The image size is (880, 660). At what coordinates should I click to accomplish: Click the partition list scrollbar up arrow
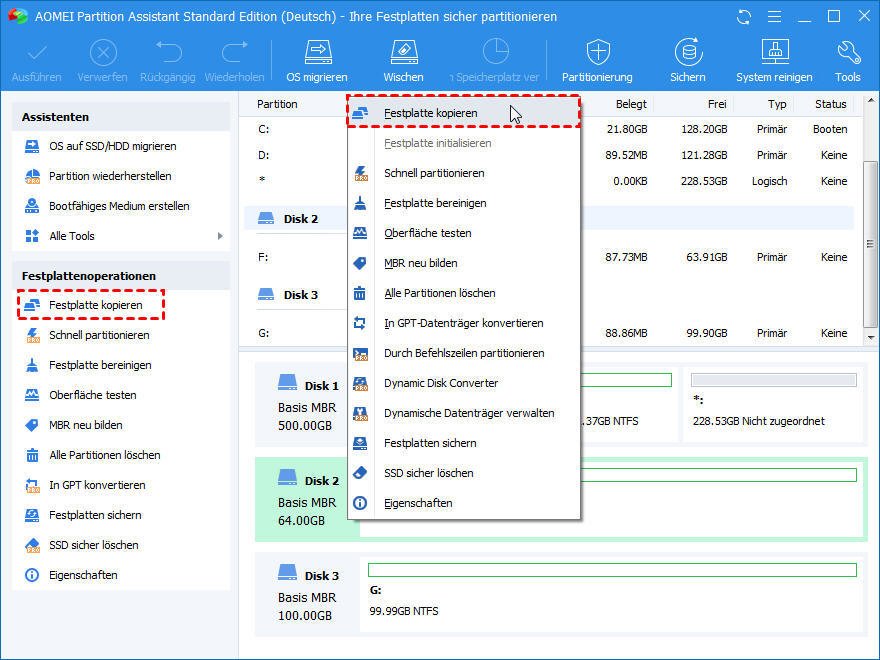pos(870,100)
